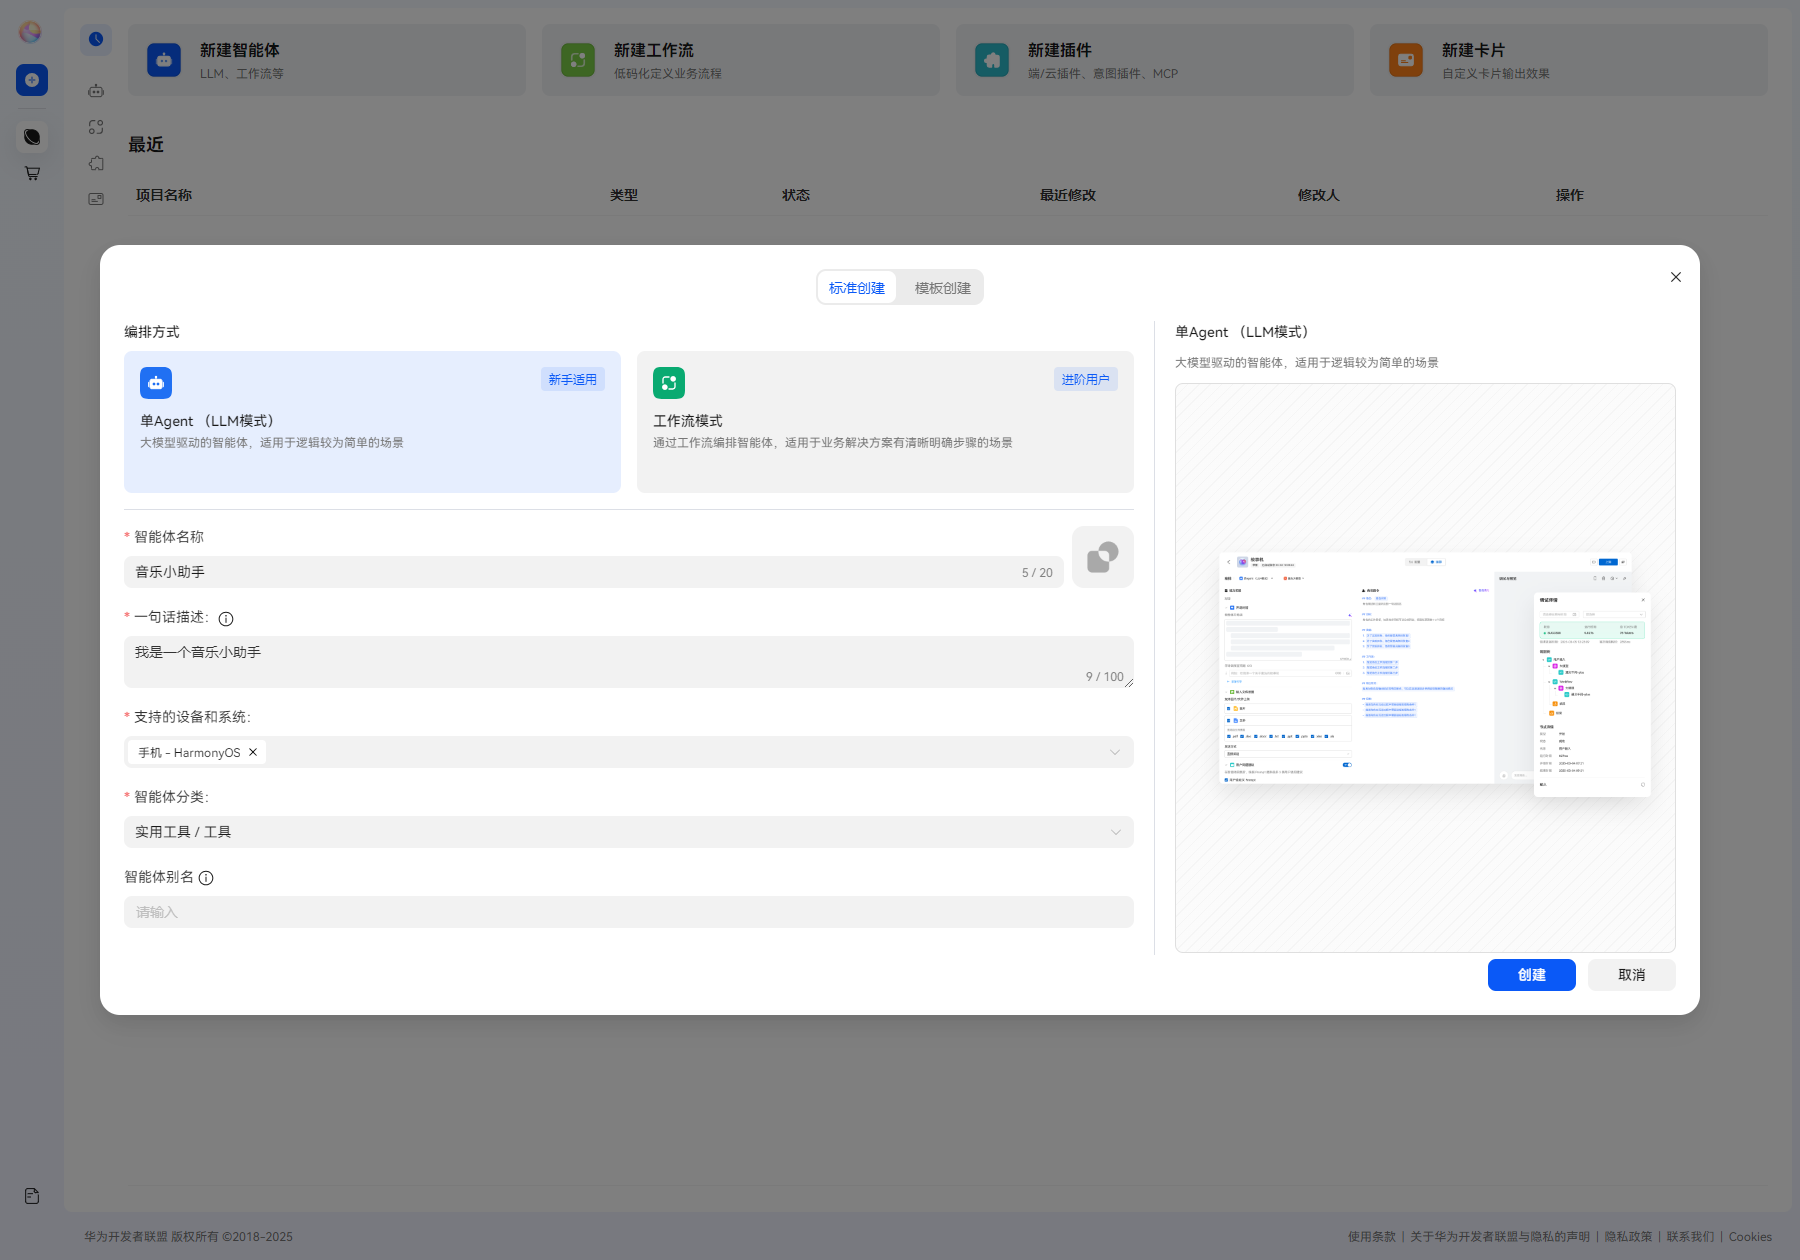Switch to the 模板创建 tab
Viewport: 1800px width, 1260px height.
pos(942,288)
